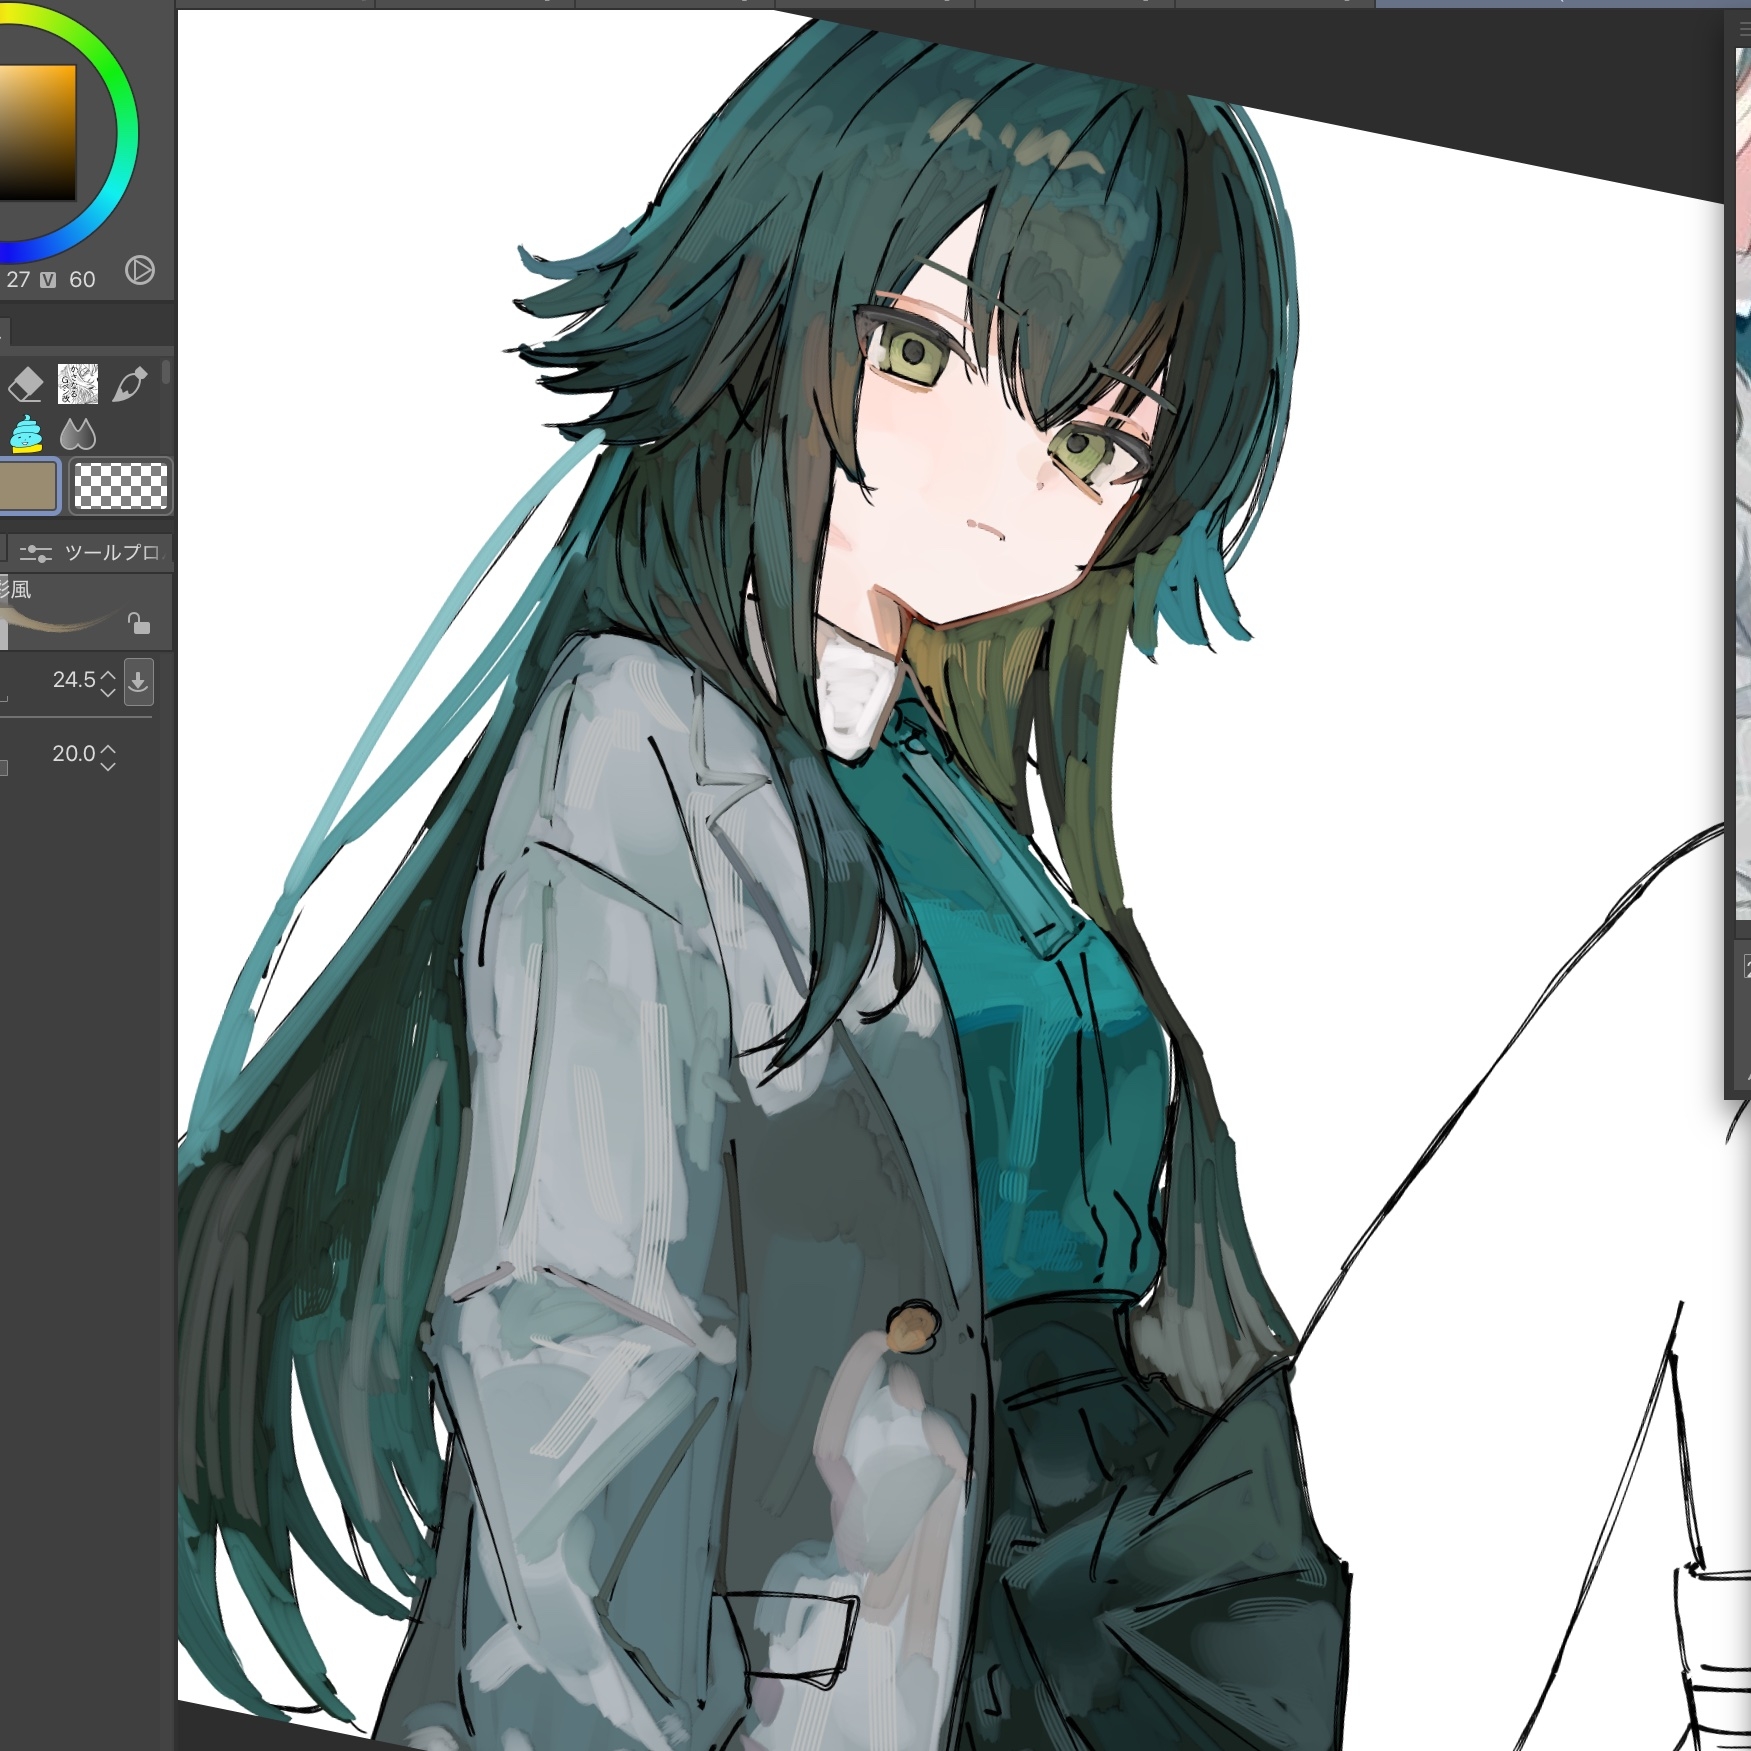The width and height of the screenshot is (1751, 1751).
Task: Increase the 20.0 value with up arrow
Action: 108,748
